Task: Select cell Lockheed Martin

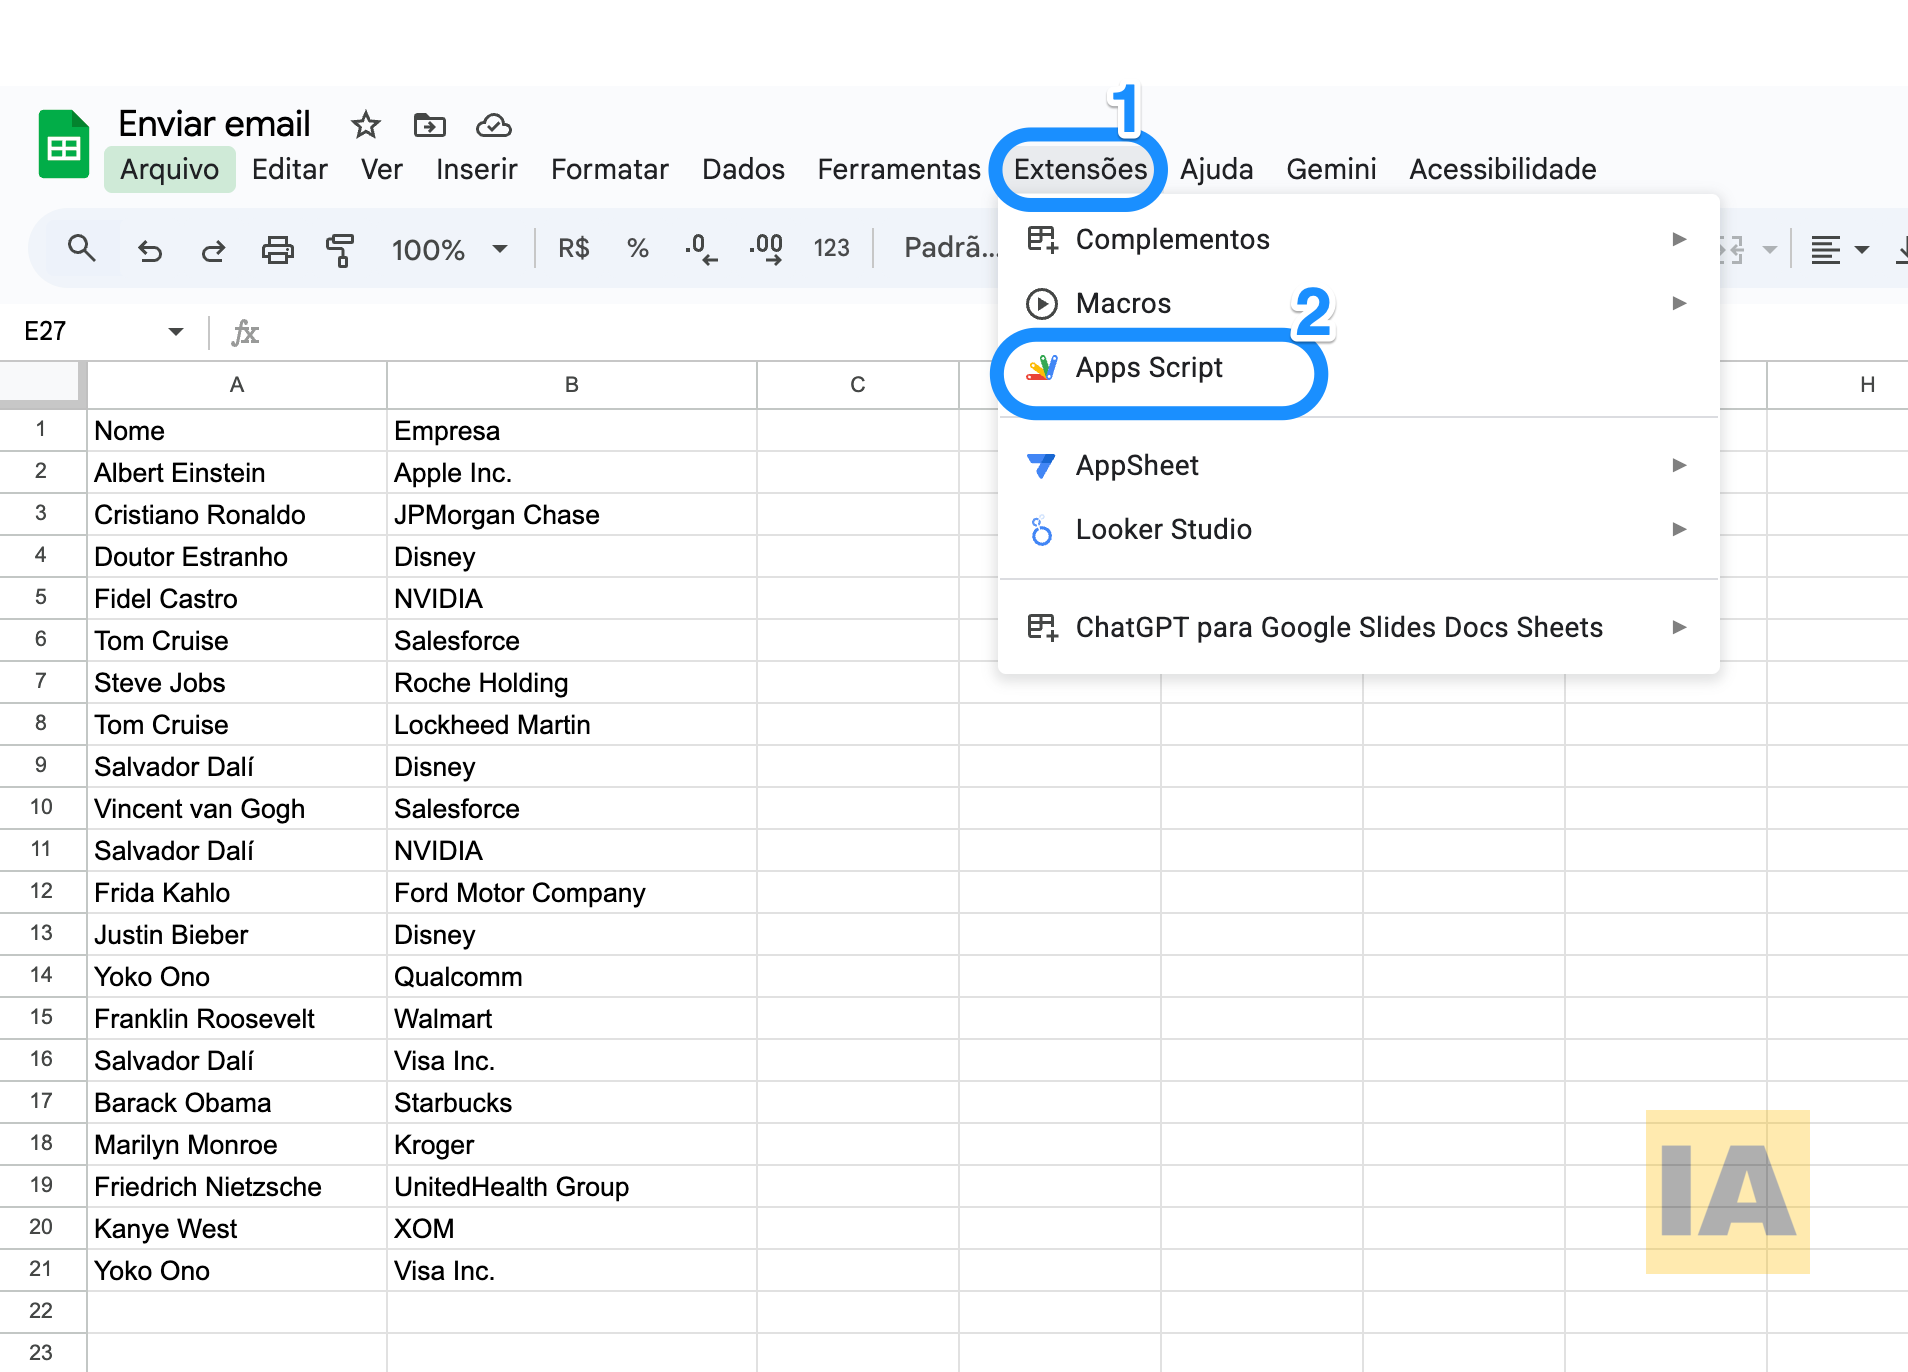Action: tap(571, 724)
